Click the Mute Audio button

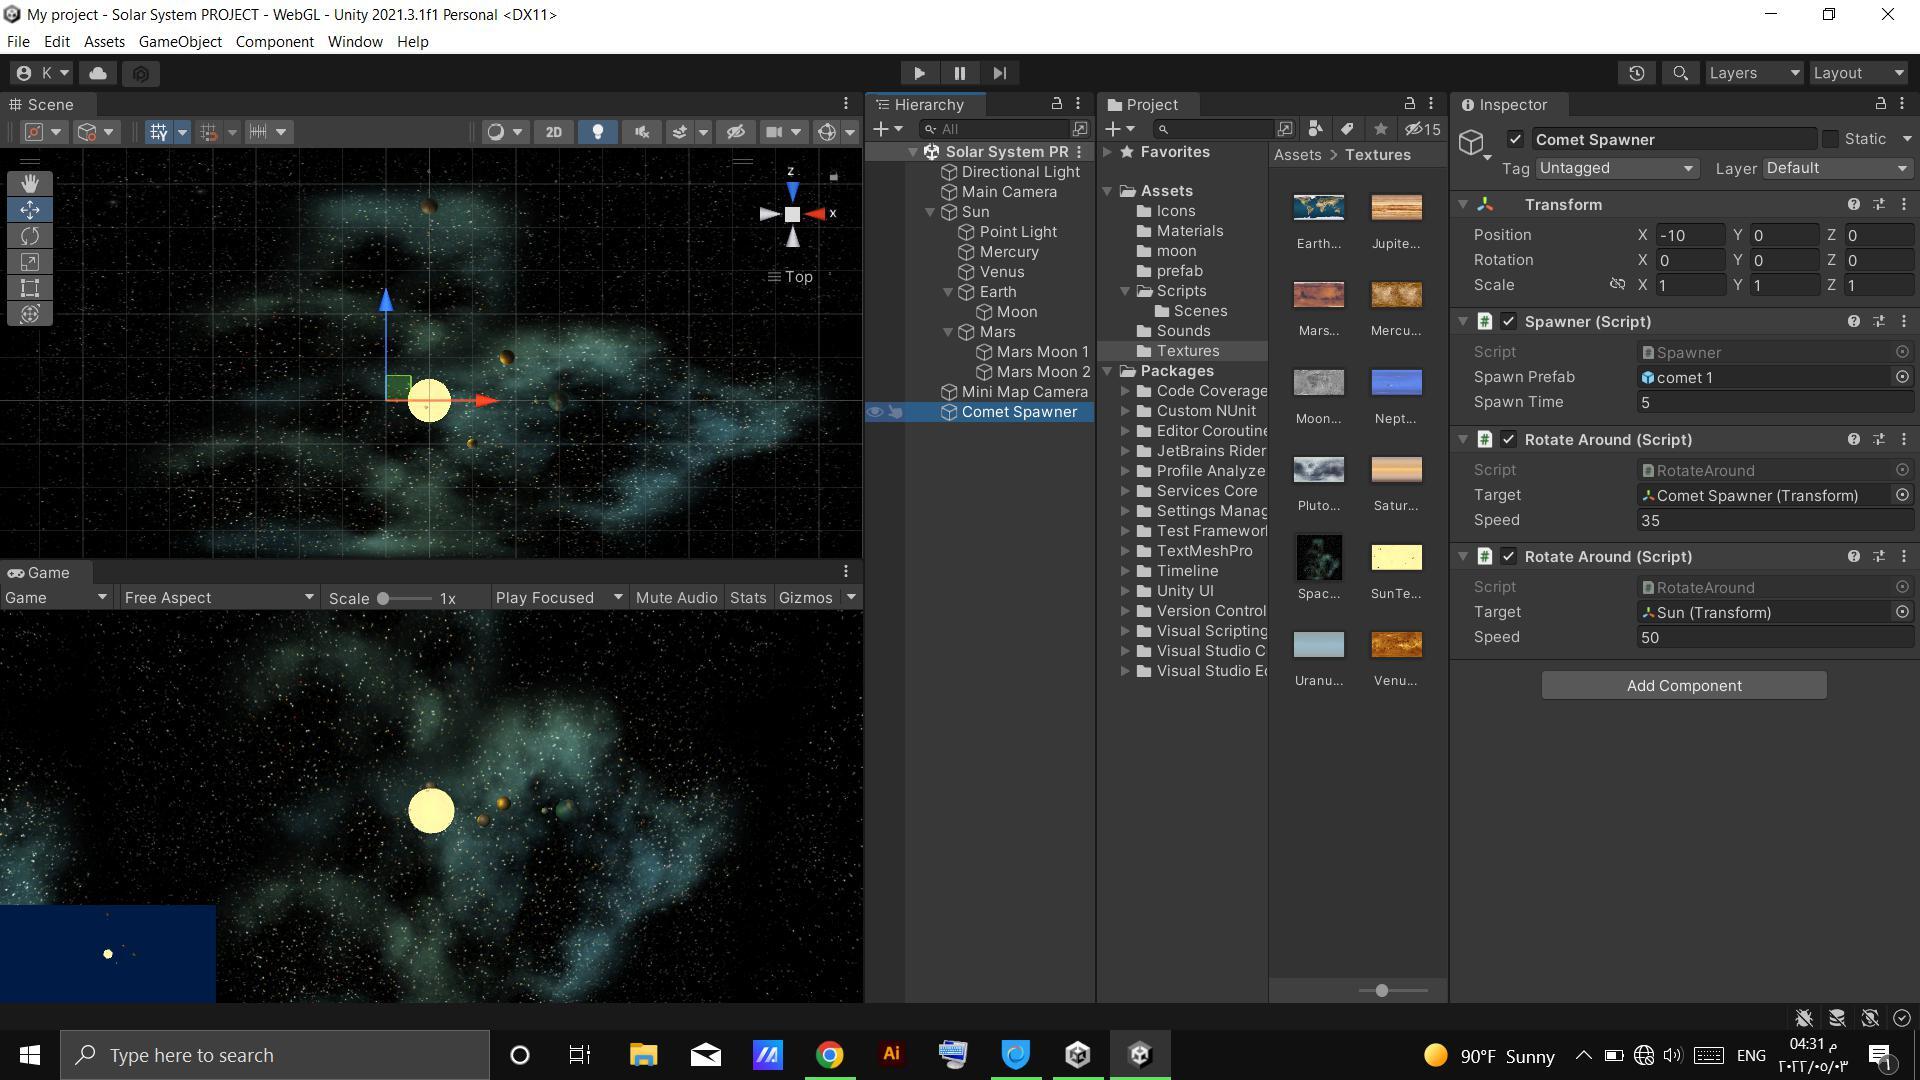coord(676,598)
